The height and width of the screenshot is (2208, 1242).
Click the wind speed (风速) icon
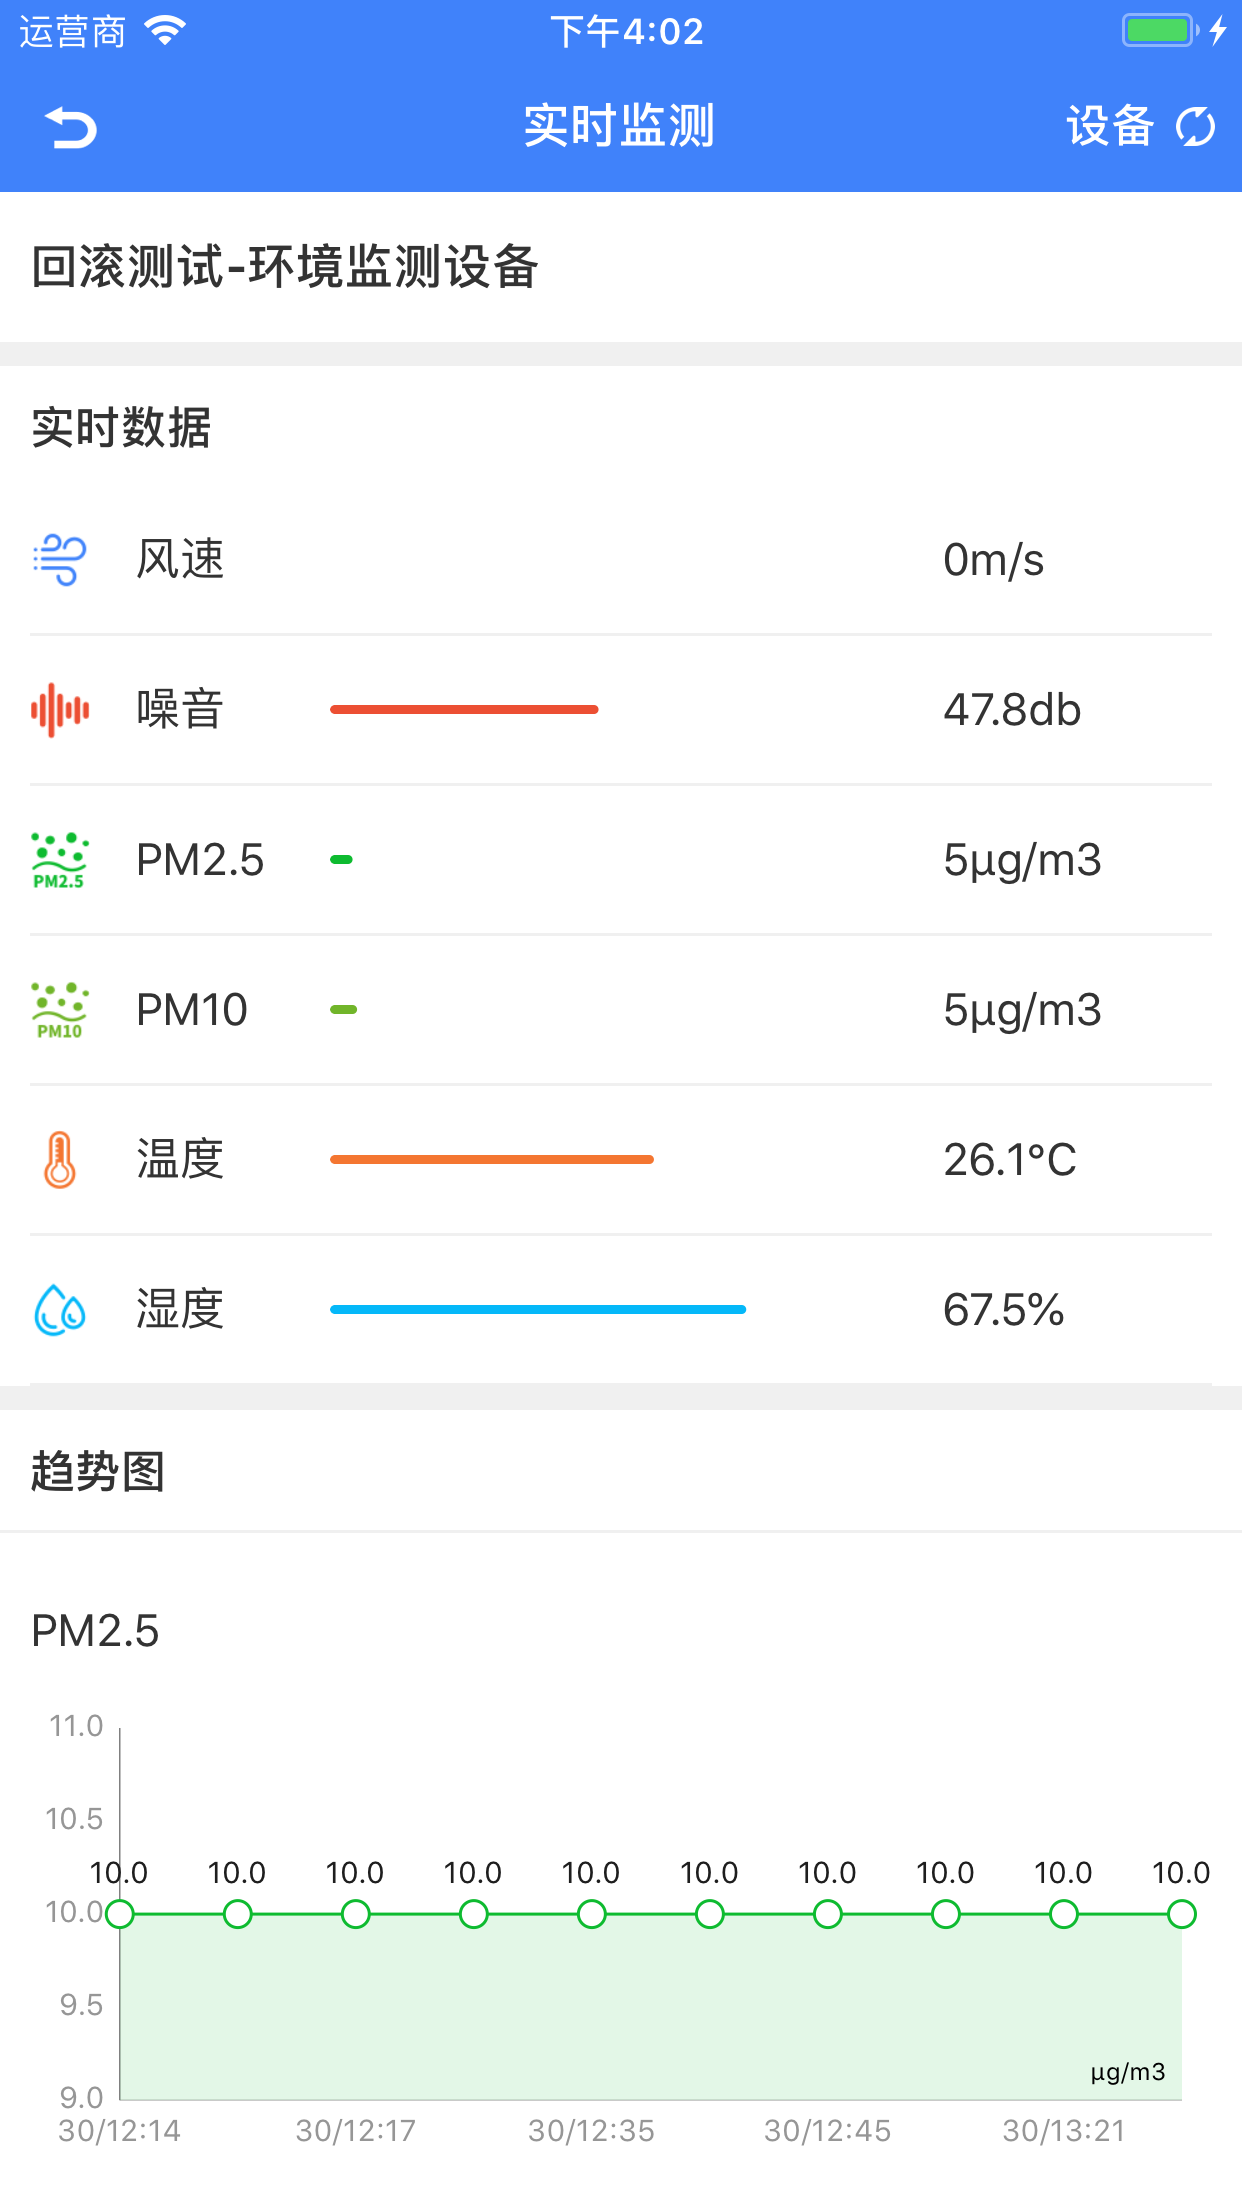pos(60,560)
